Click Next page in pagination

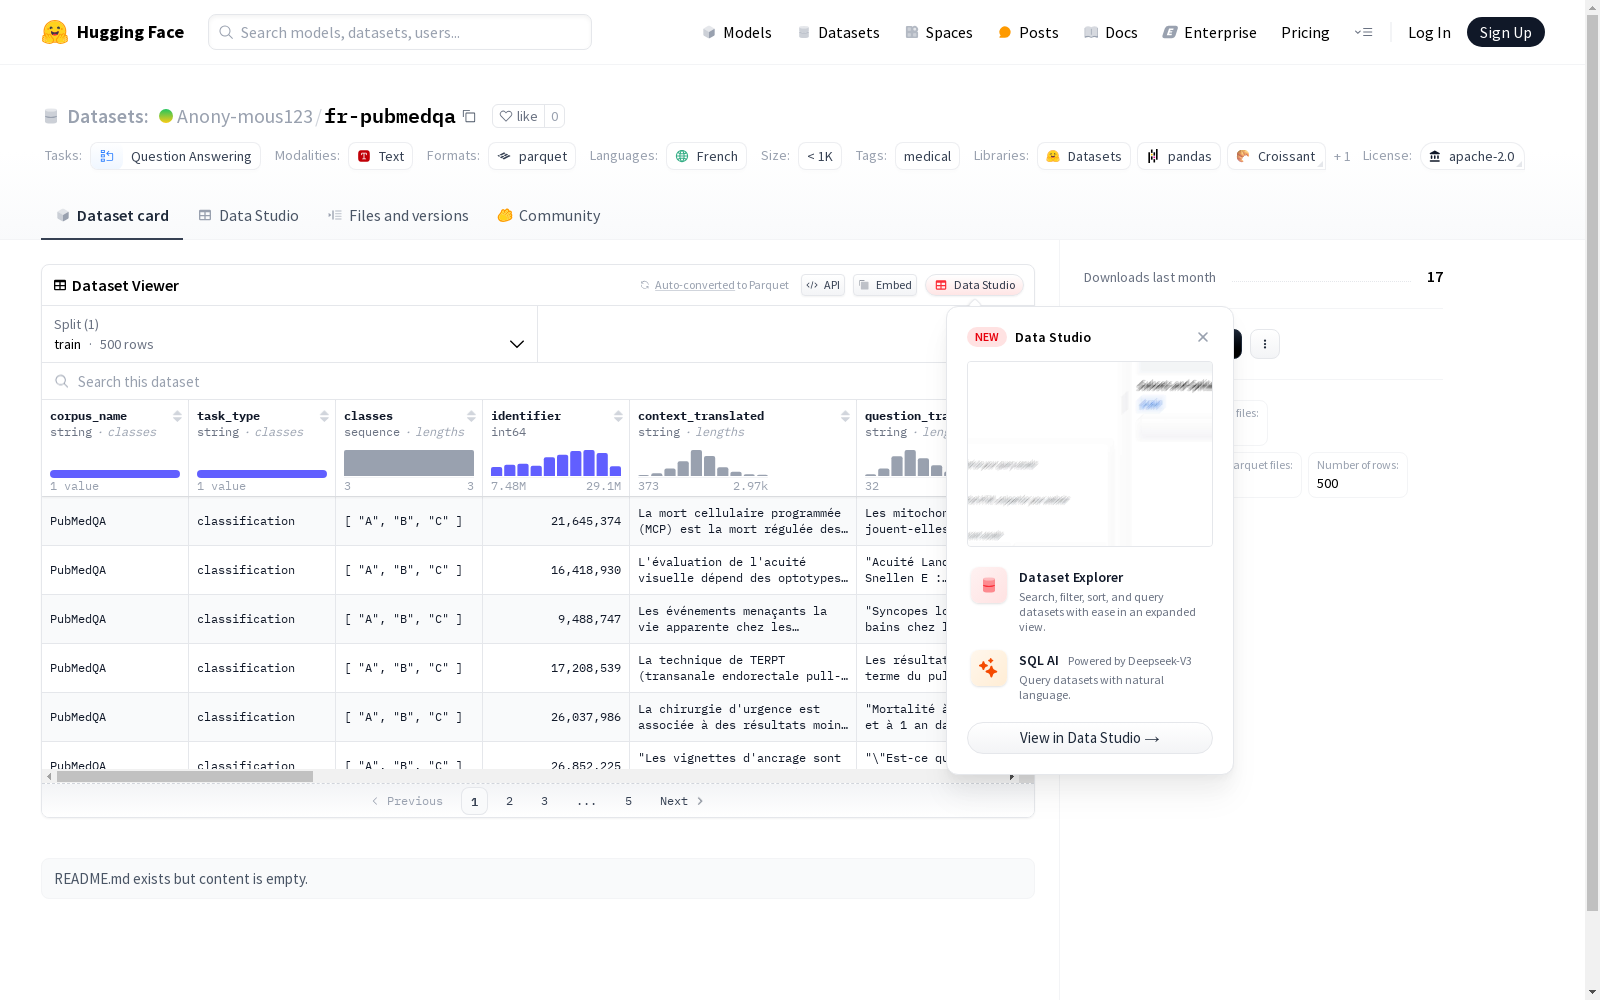coord(682,801)
